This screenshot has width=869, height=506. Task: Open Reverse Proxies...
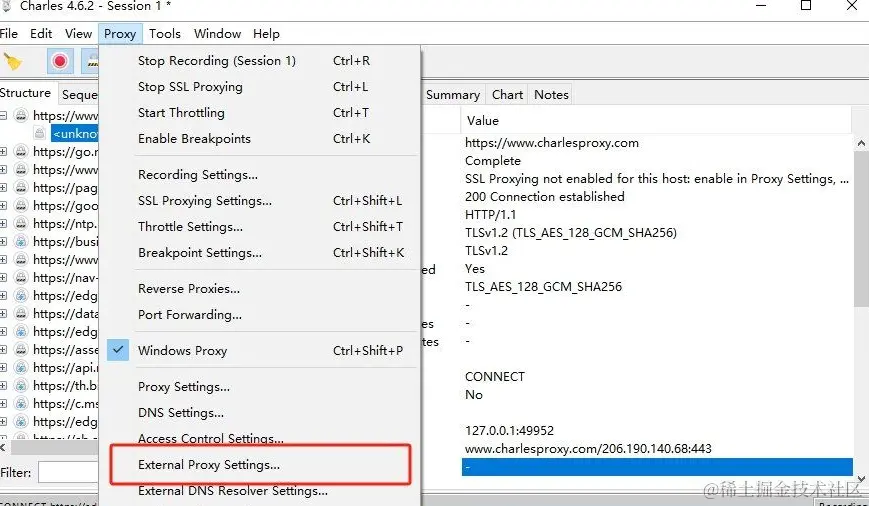(x=261, y=289)
